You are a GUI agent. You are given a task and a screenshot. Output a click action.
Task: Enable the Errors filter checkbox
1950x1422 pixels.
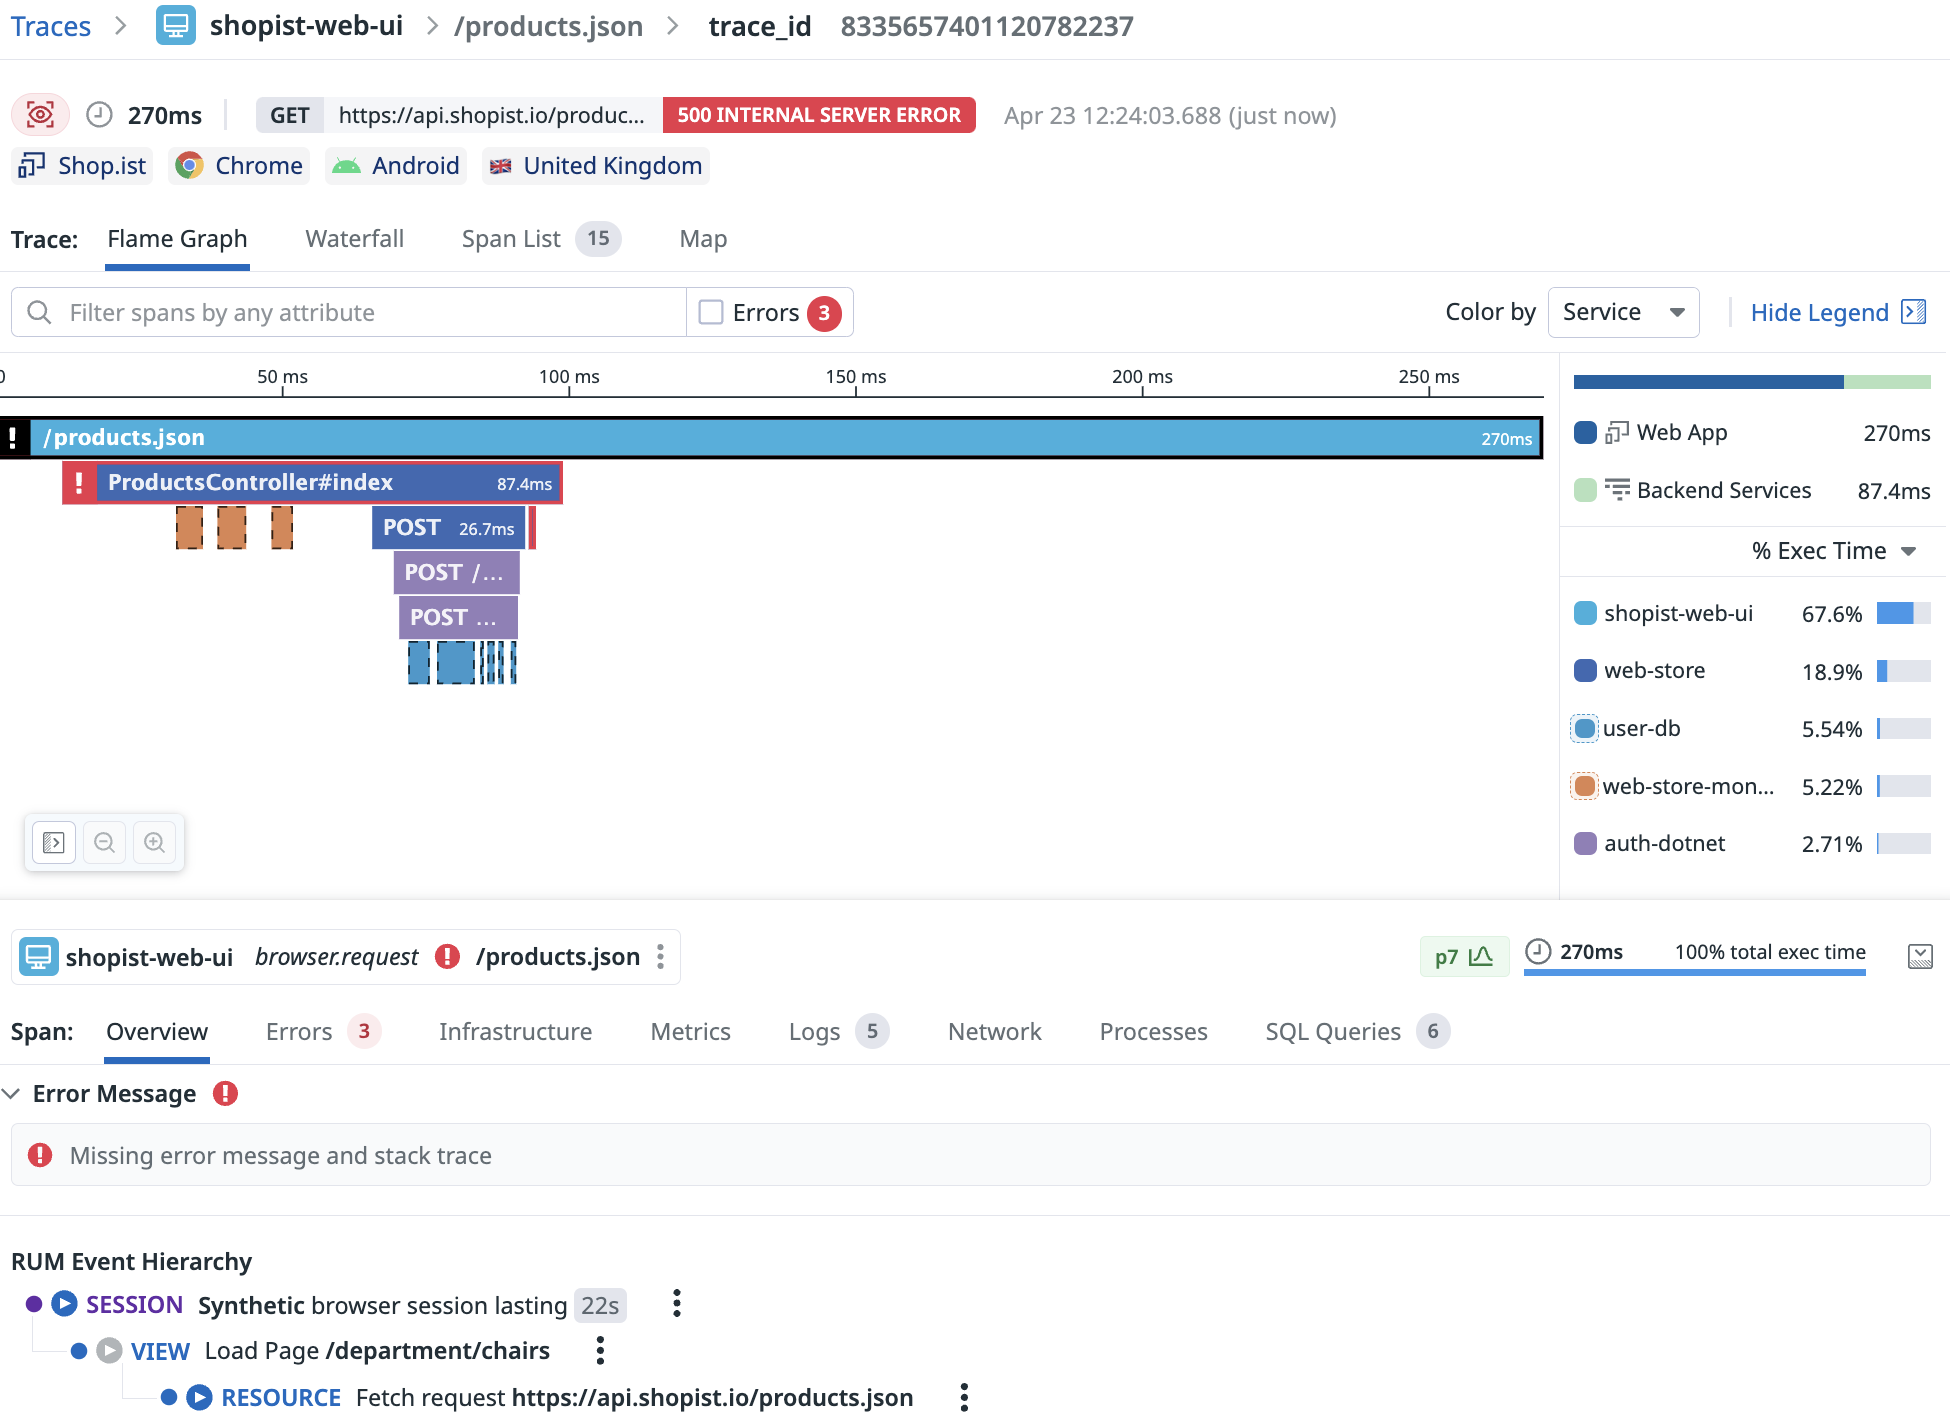(x=711, y=313)
